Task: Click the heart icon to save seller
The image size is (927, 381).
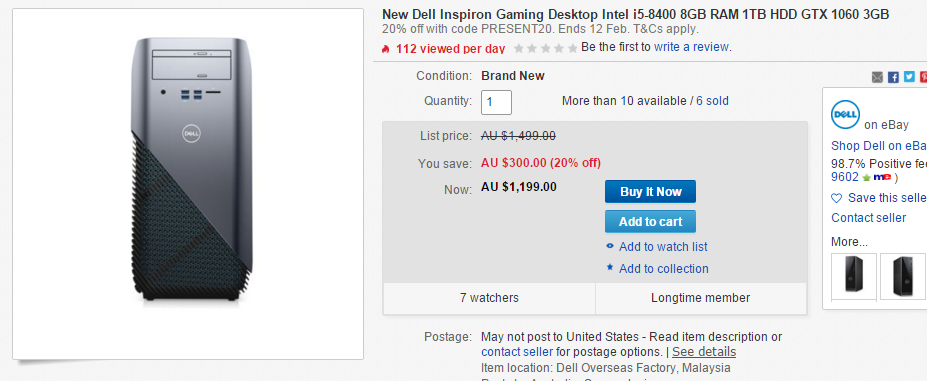Action: pos(837,198)
